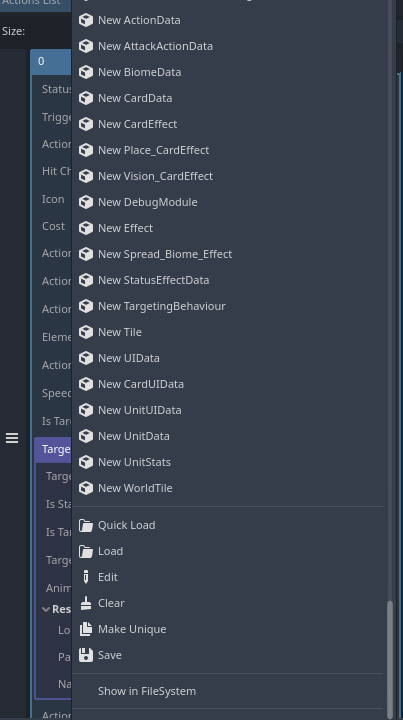Image resolution: width=403 pixels, height=720 pixels.
Task: Click the pencil icon for Edit
Action: pyautogui.click(x=86, y=577)
